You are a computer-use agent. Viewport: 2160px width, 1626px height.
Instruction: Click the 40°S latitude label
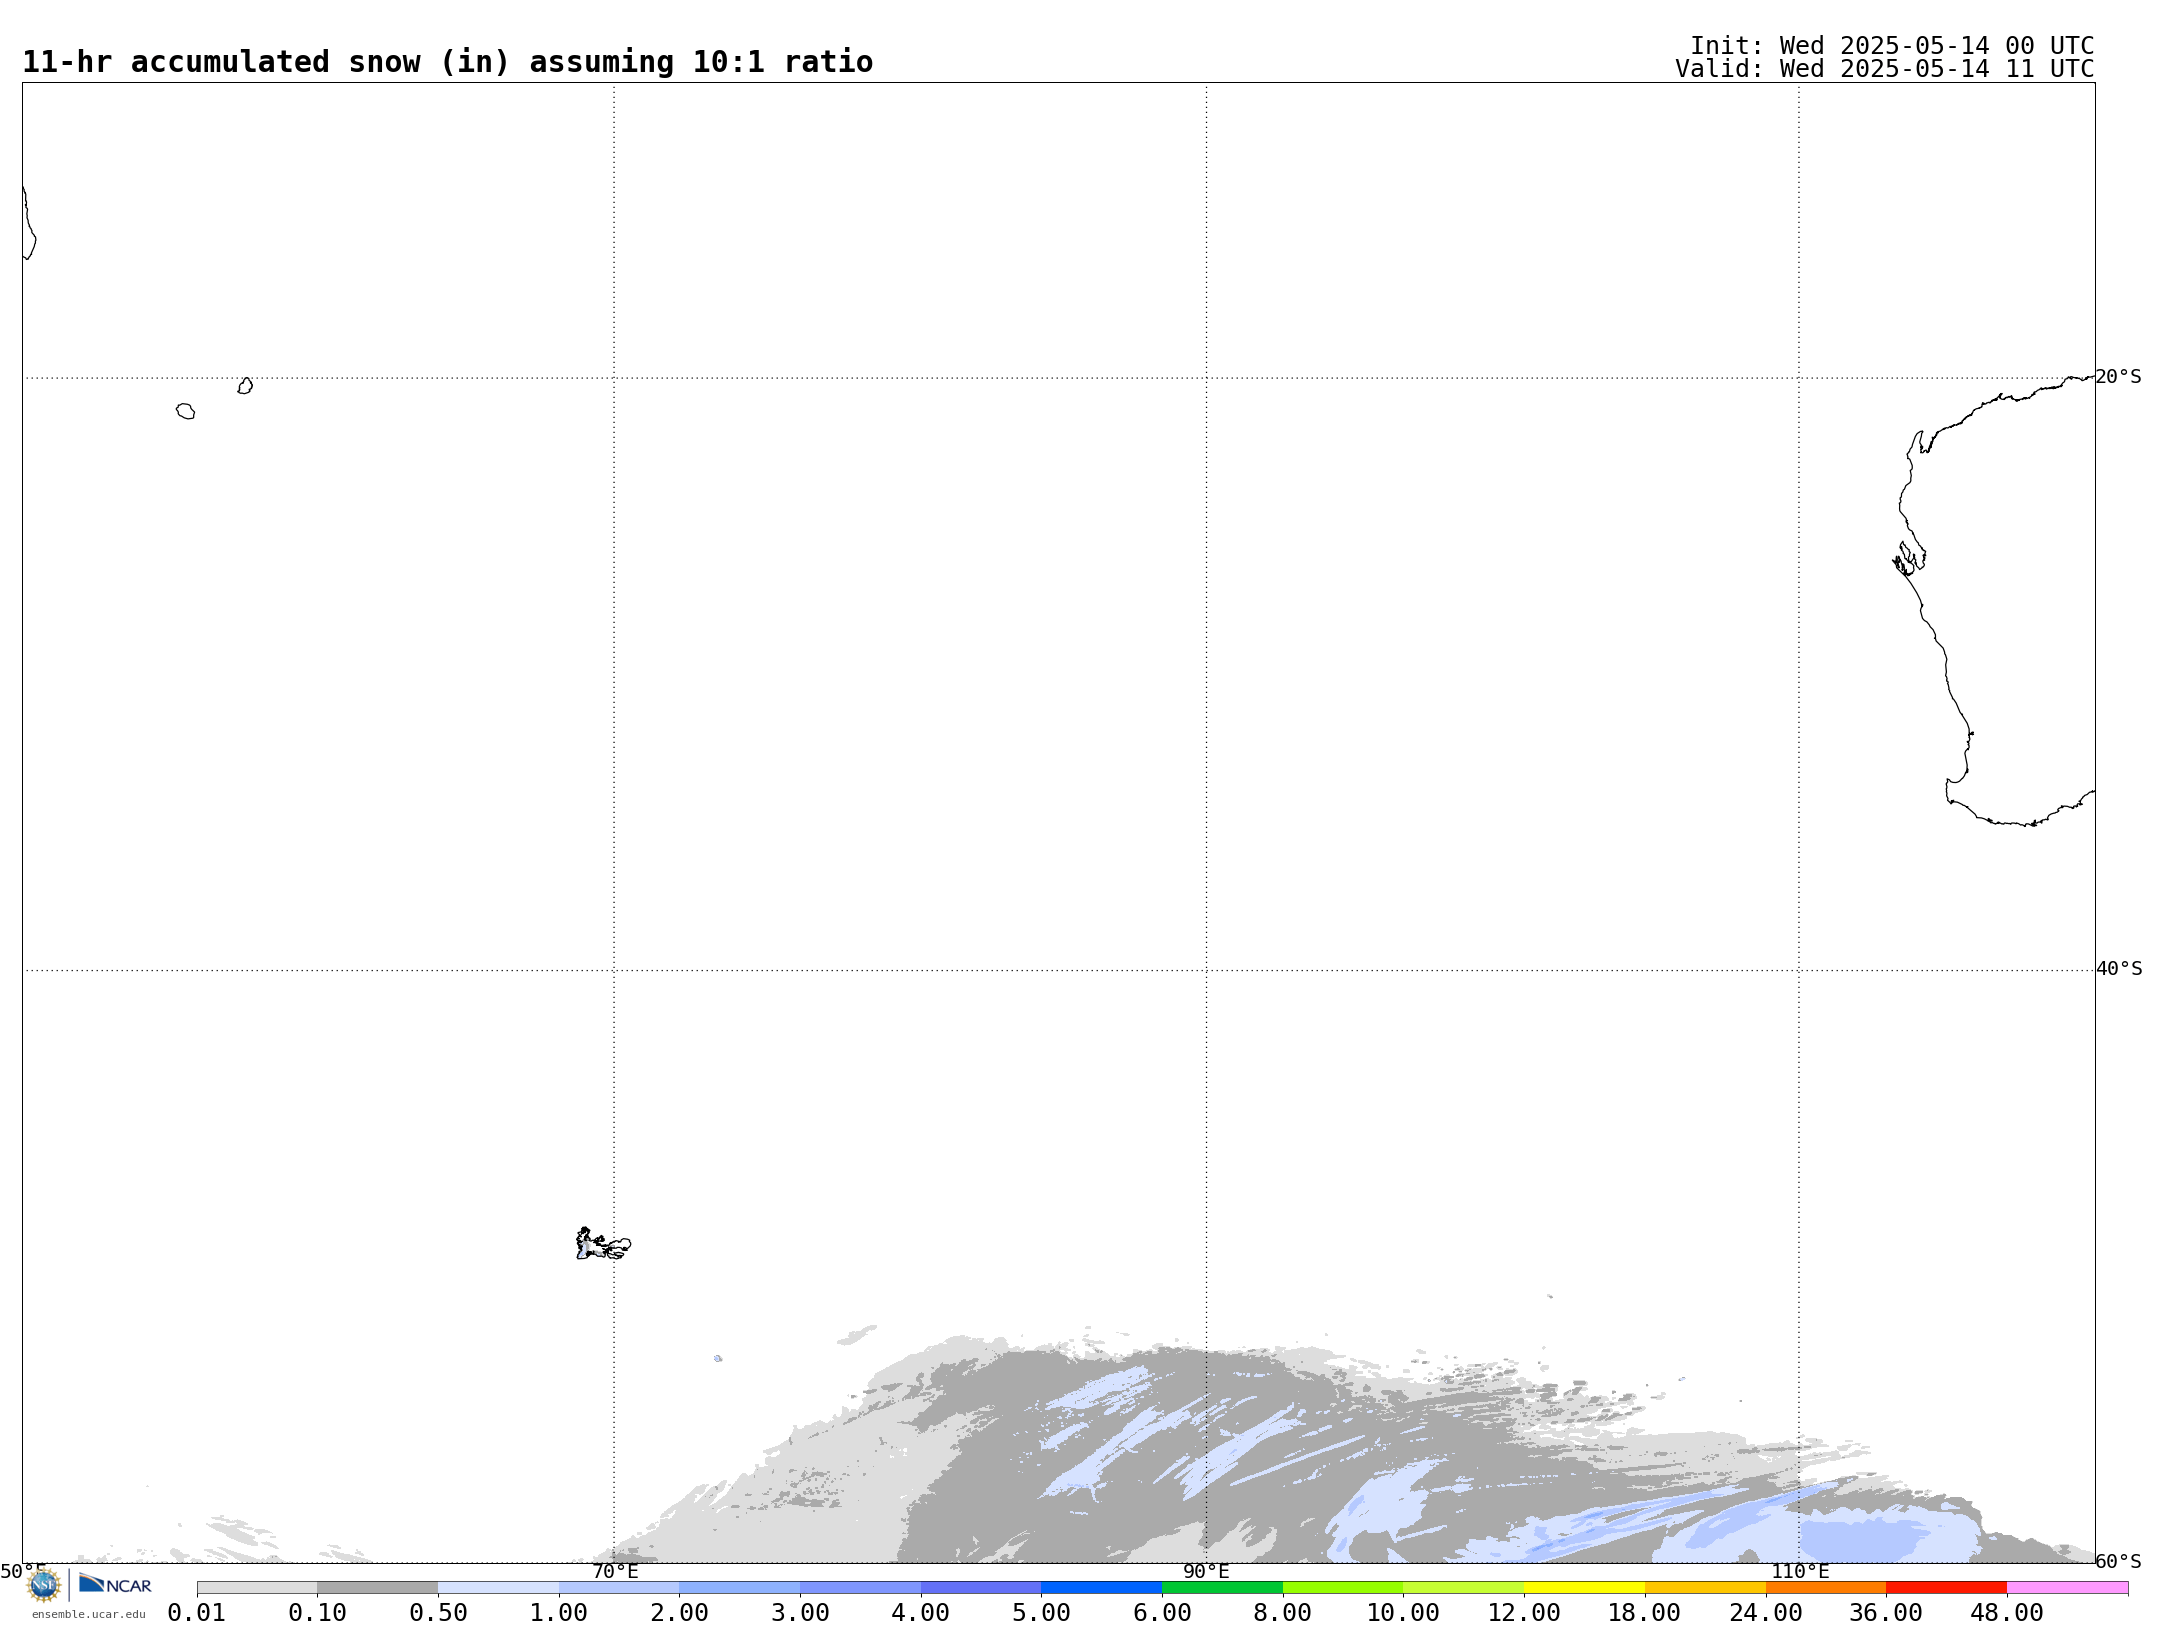click(2119, 969)
